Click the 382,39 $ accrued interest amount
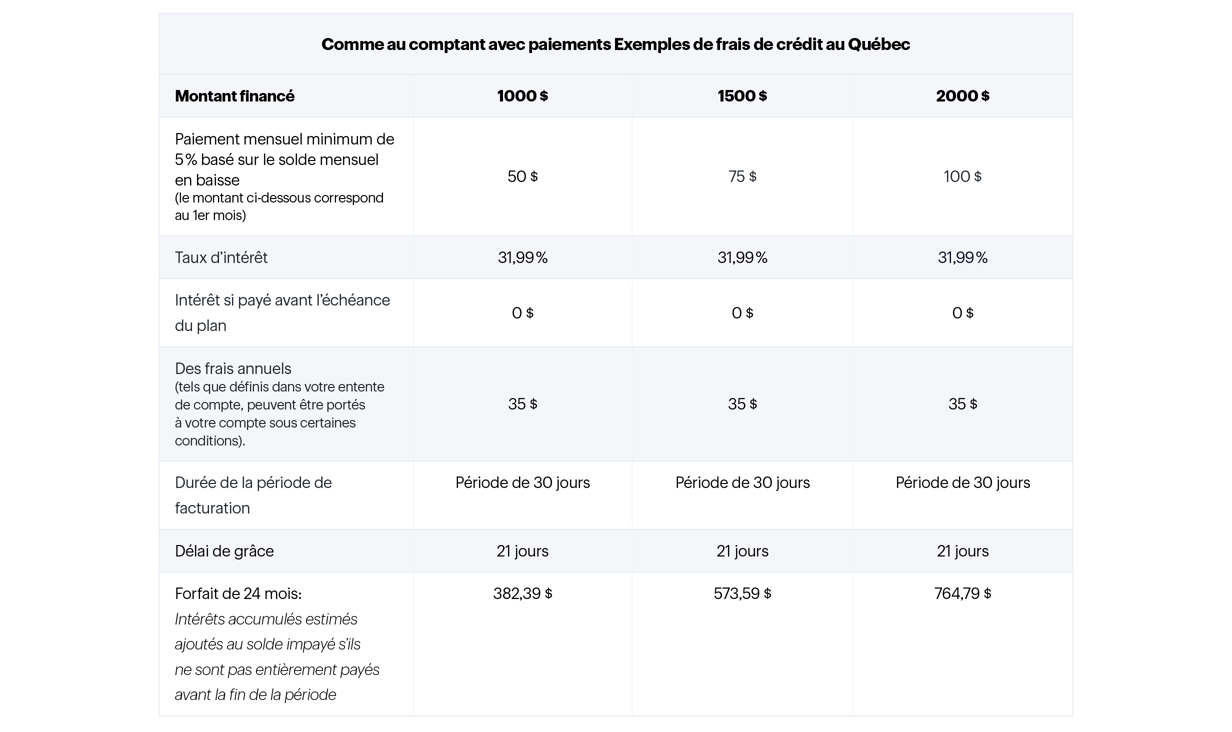 pos(522,594)
